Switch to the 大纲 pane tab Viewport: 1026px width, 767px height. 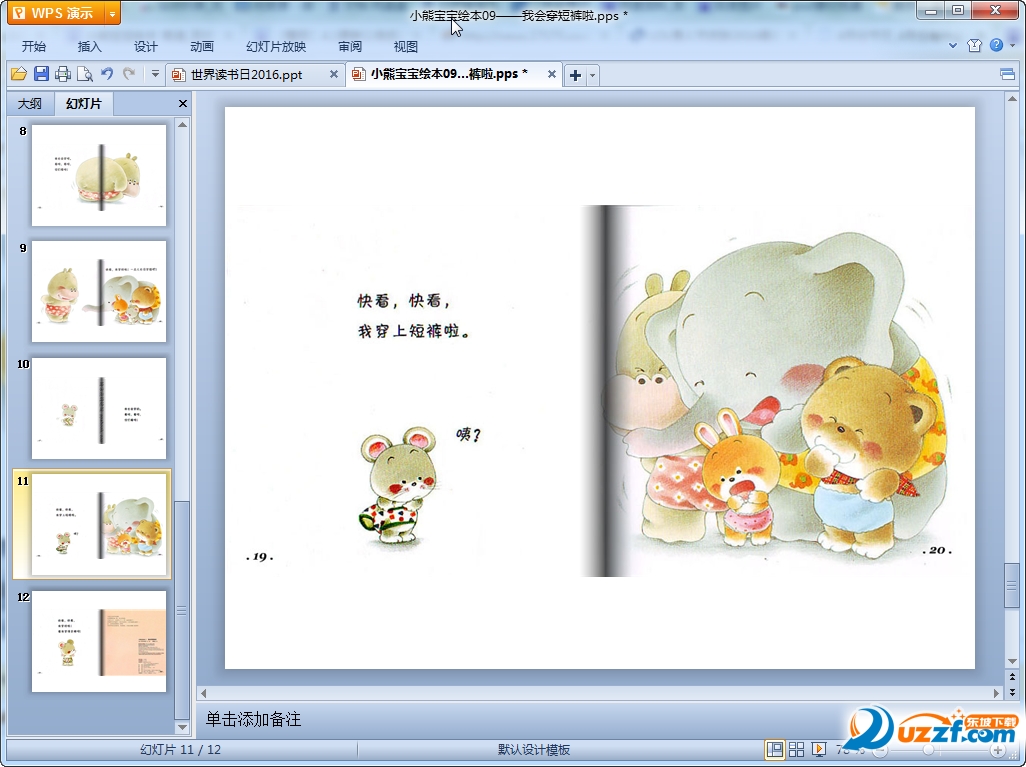[x=29, y=103]
